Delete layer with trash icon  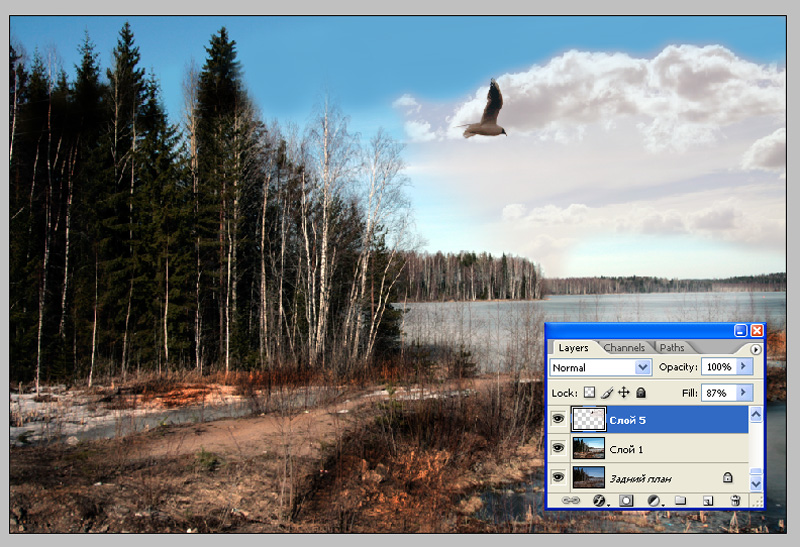coord(735,500)
